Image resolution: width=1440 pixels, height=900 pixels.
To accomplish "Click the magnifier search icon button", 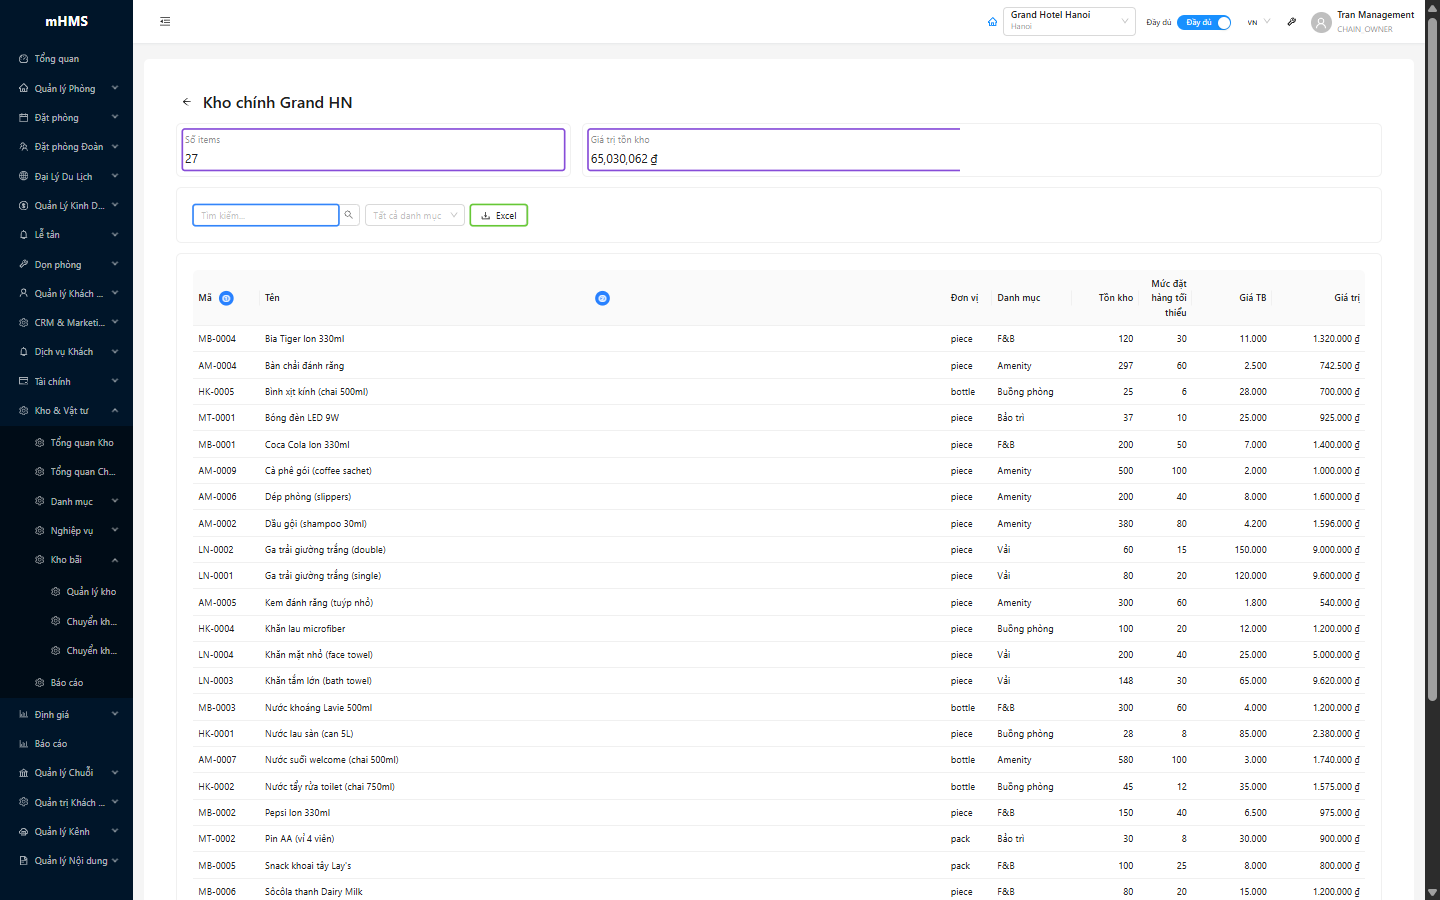I will pyautogui.click(x=349, y=215).
